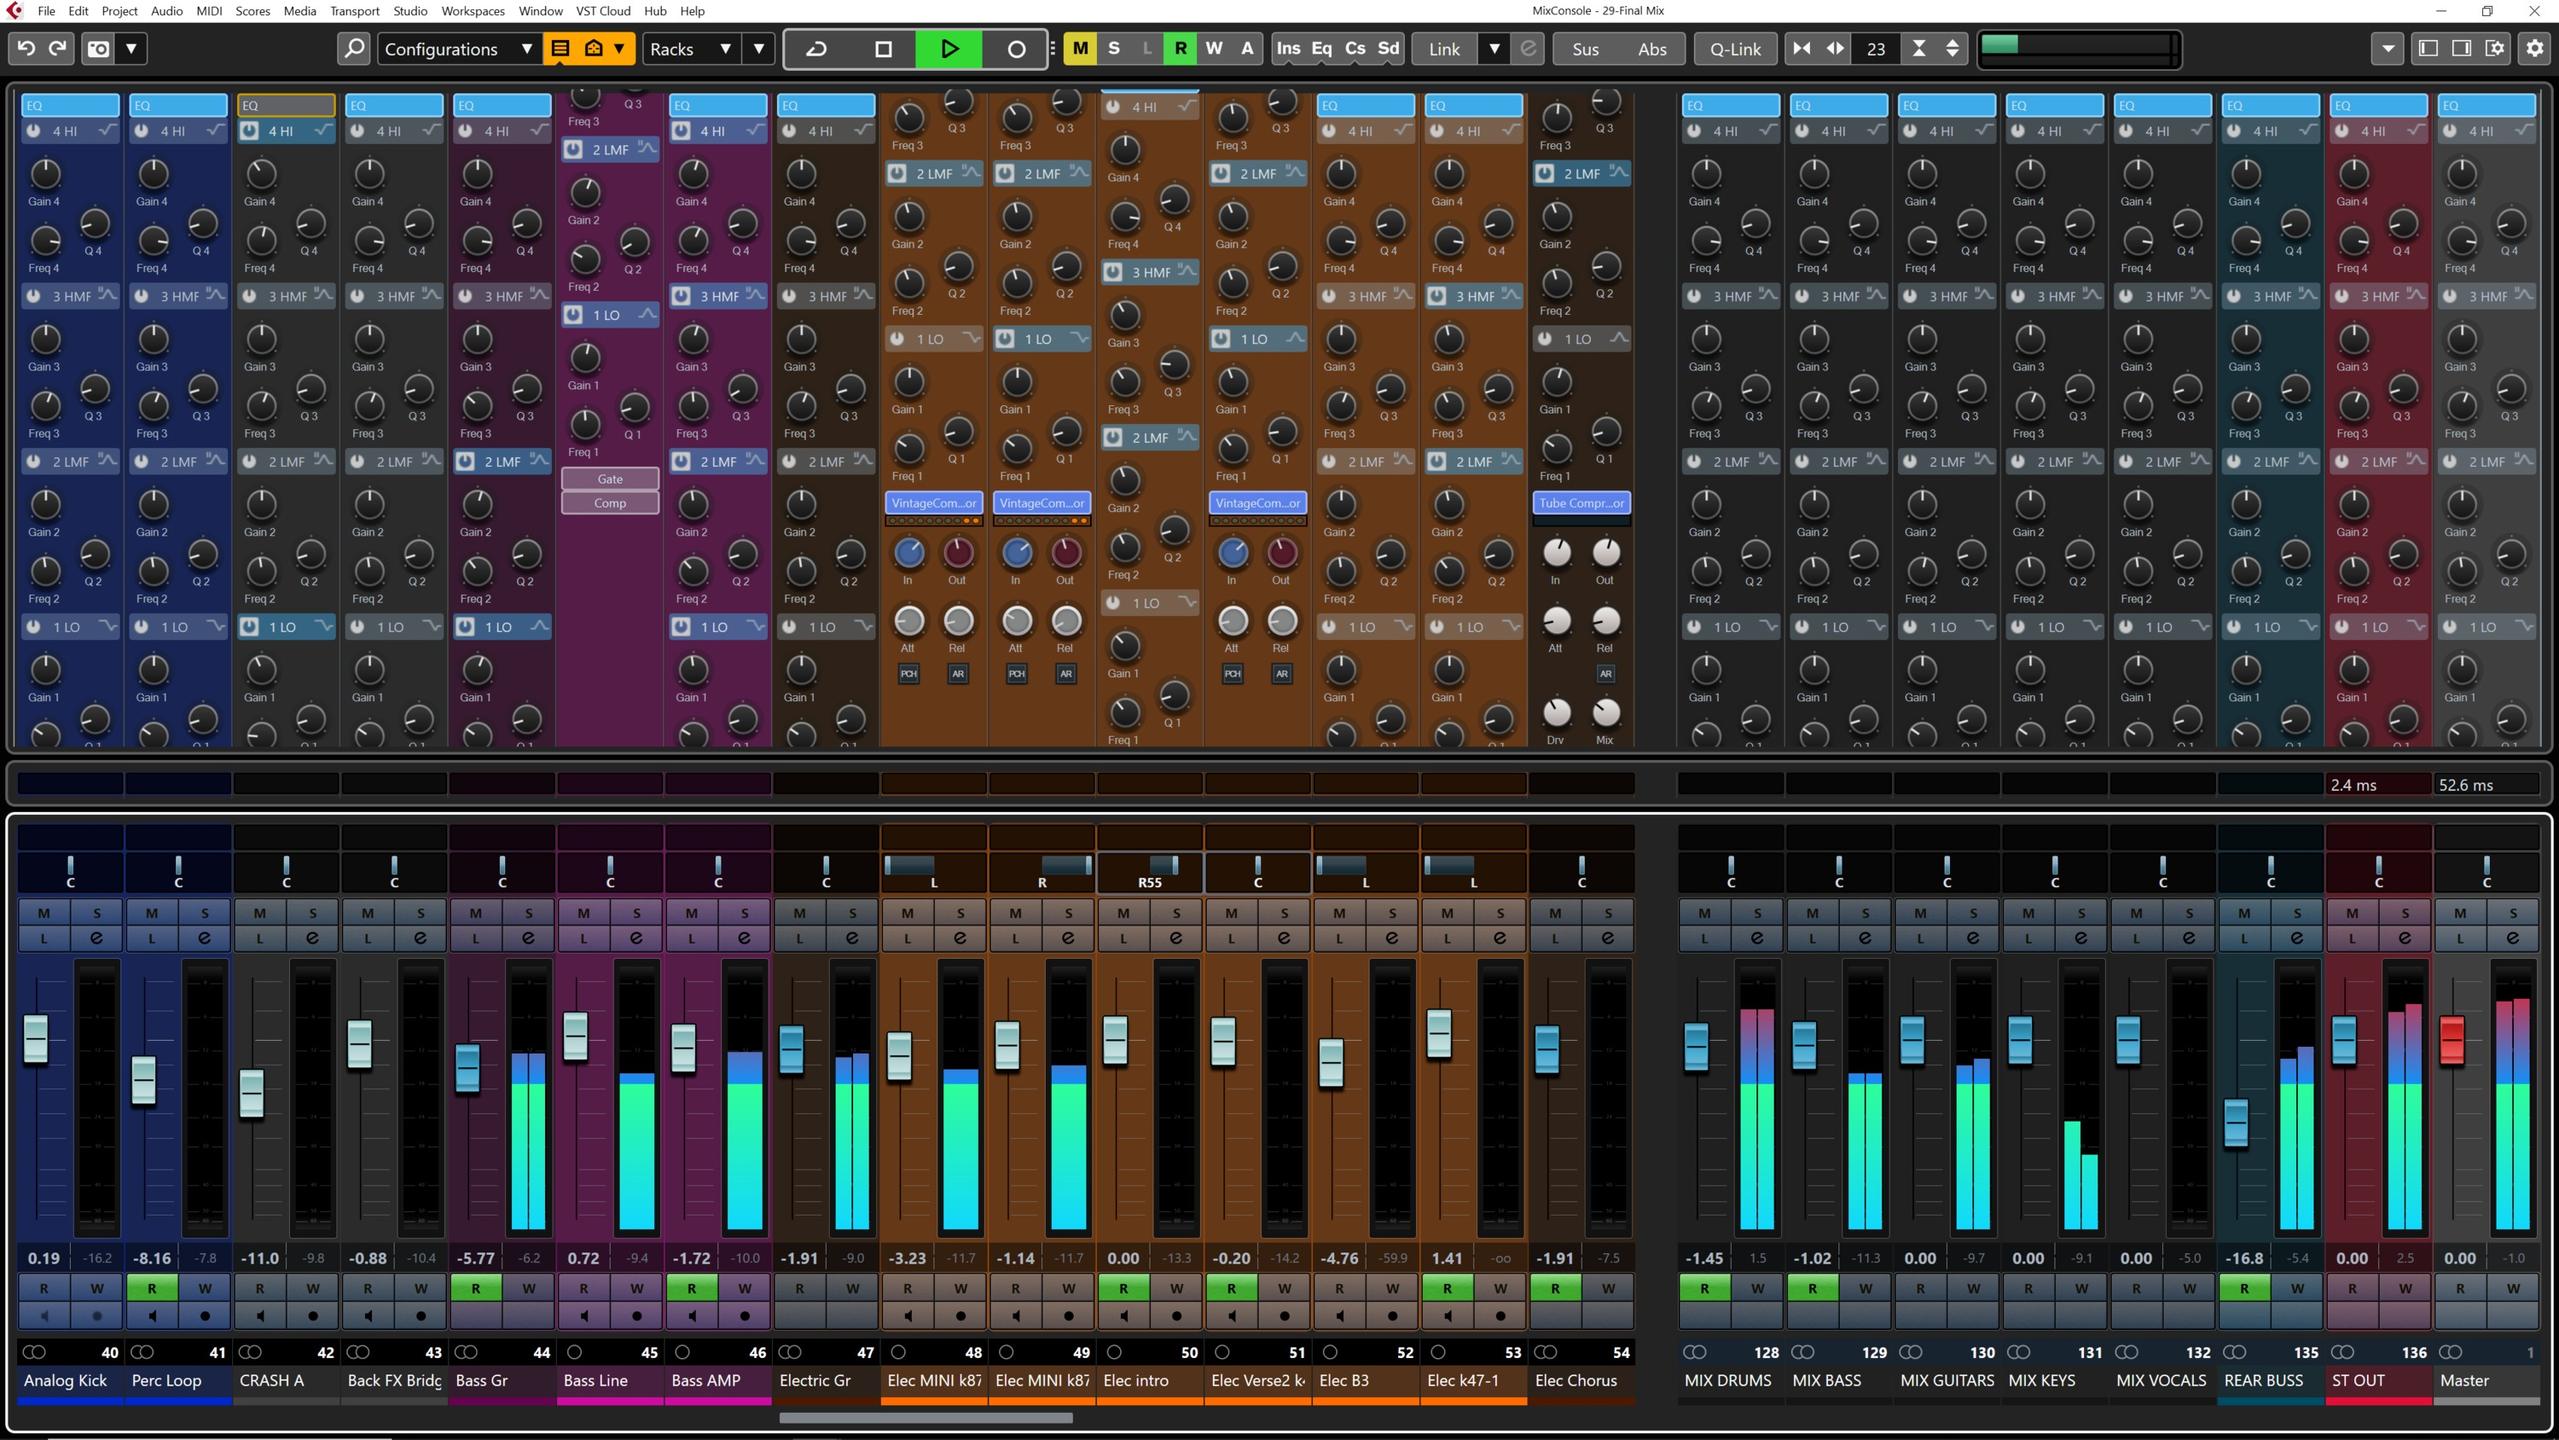The image size is (2559, 1440).
Task: Click the Comp button on Bass Line strip
Action: tap(610, 503)
